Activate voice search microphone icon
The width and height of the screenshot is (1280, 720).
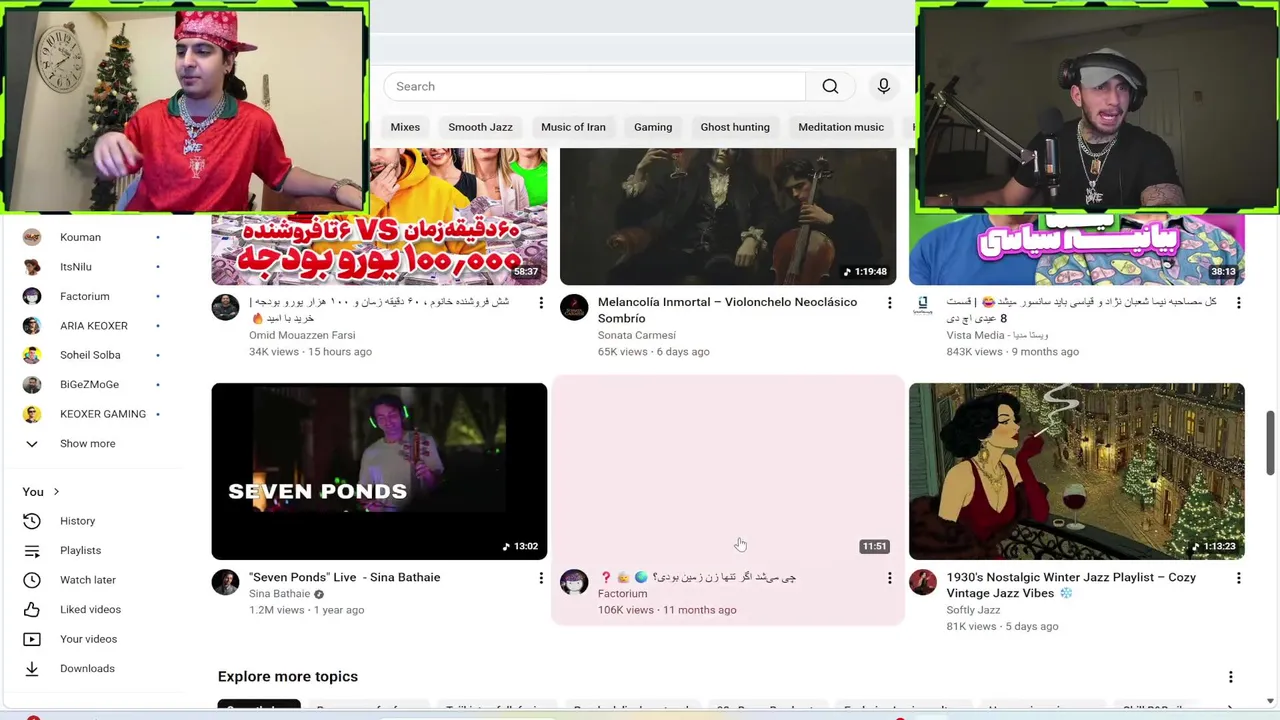coord(884,87)
